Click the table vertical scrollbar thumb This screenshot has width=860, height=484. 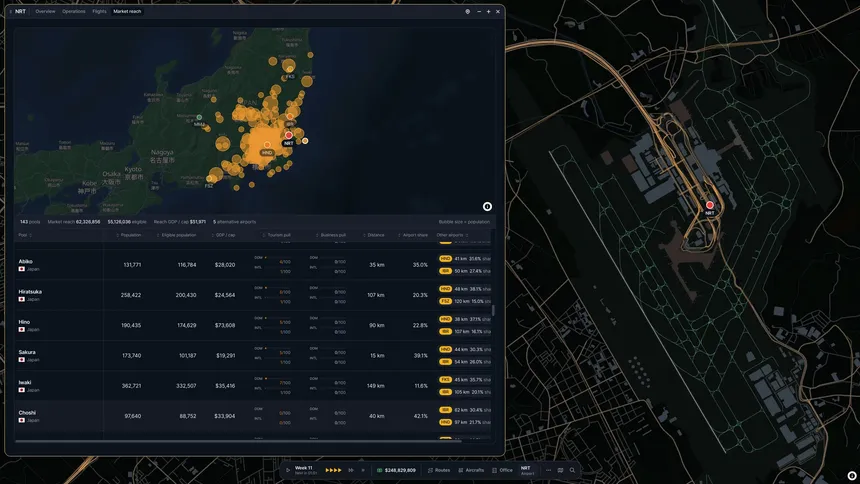click(493, 311)
